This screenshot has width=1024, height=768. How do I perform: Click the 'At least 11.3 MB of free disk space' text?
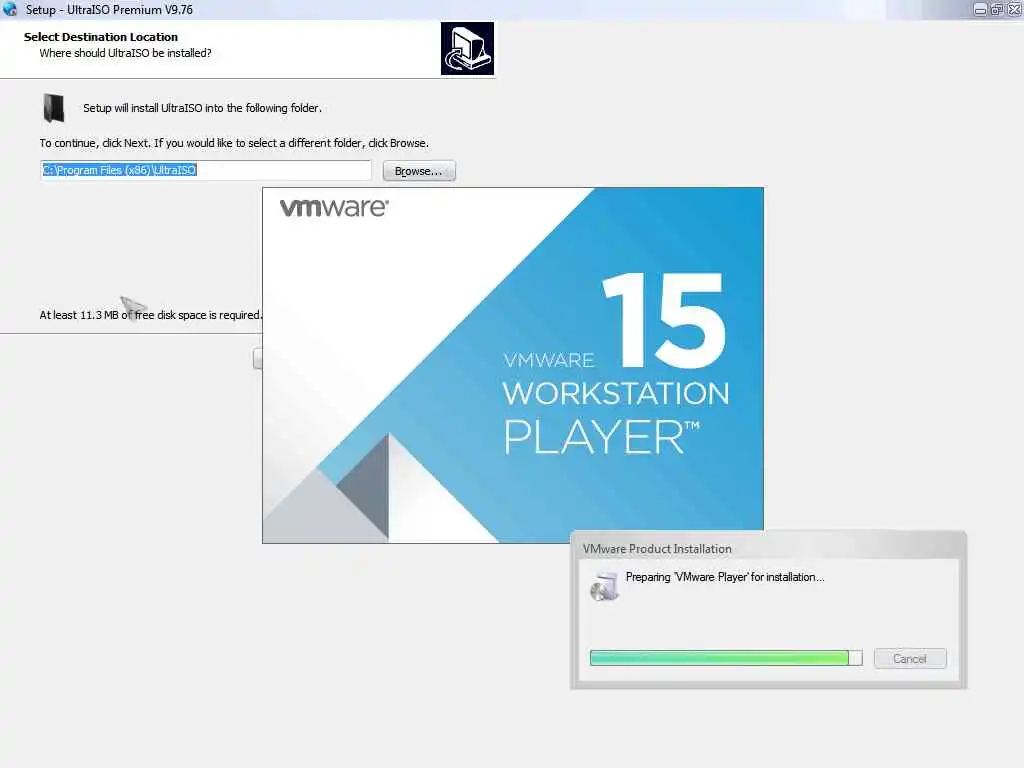tap(150, 315)
